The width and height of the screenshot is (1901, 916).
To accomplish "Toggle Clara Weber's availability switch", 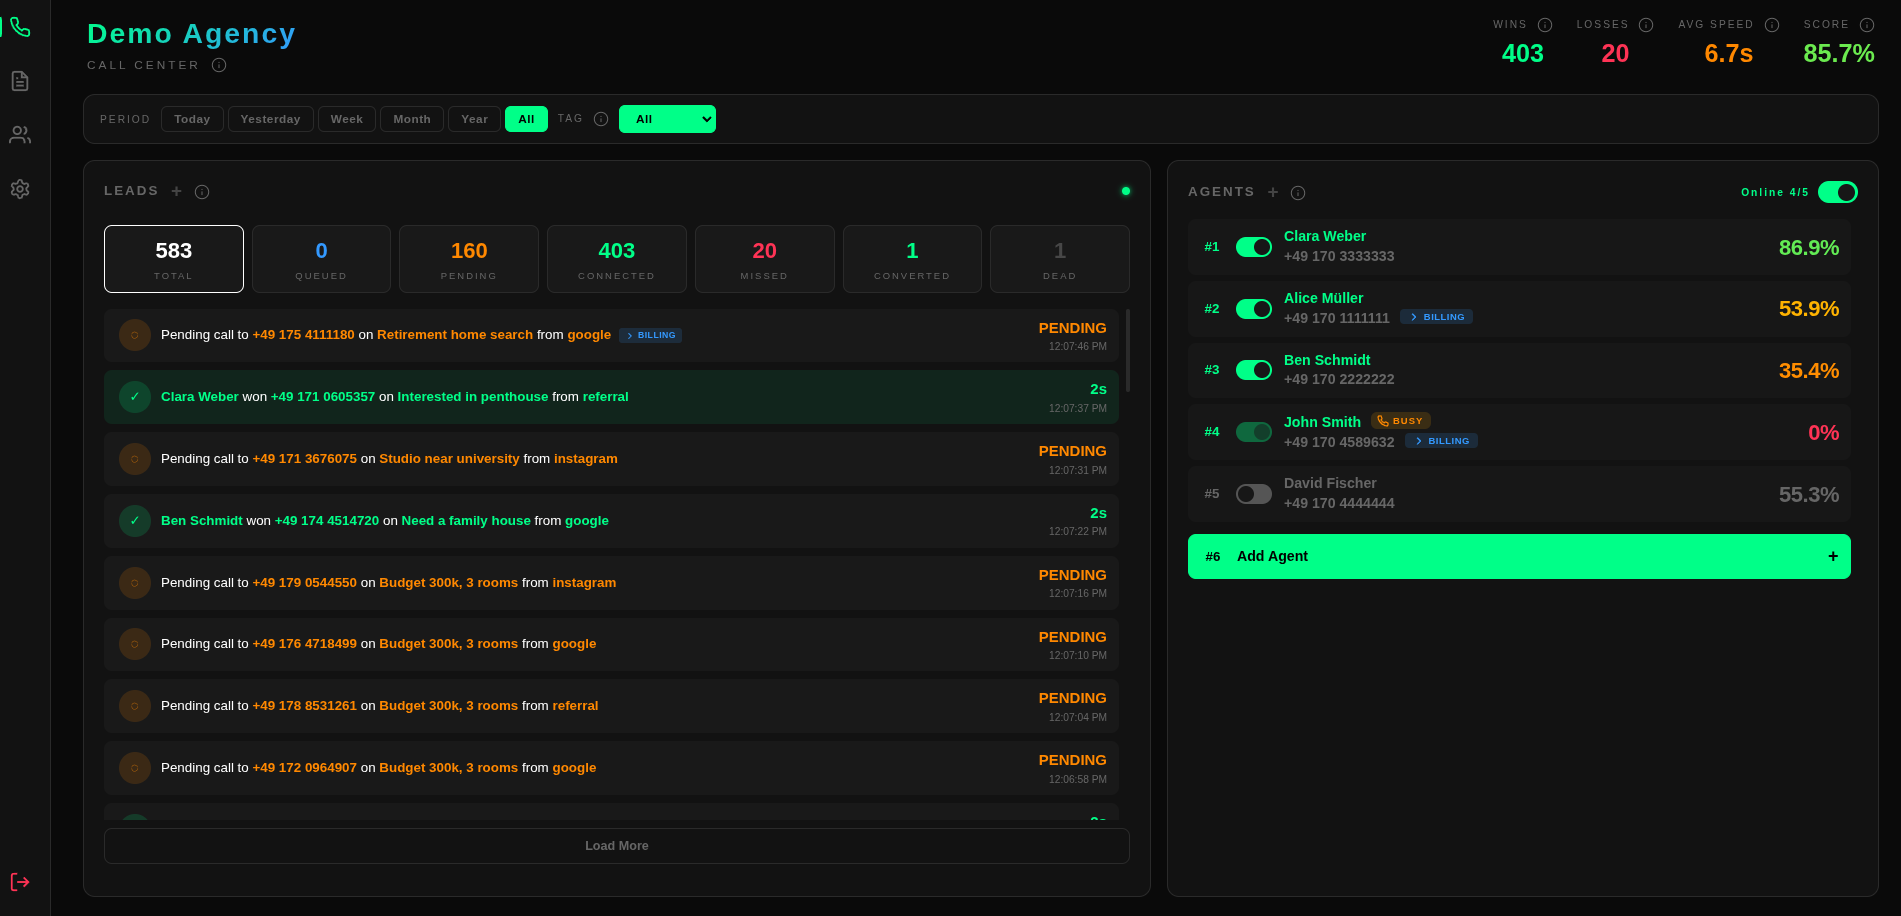I will (1253, 247).
